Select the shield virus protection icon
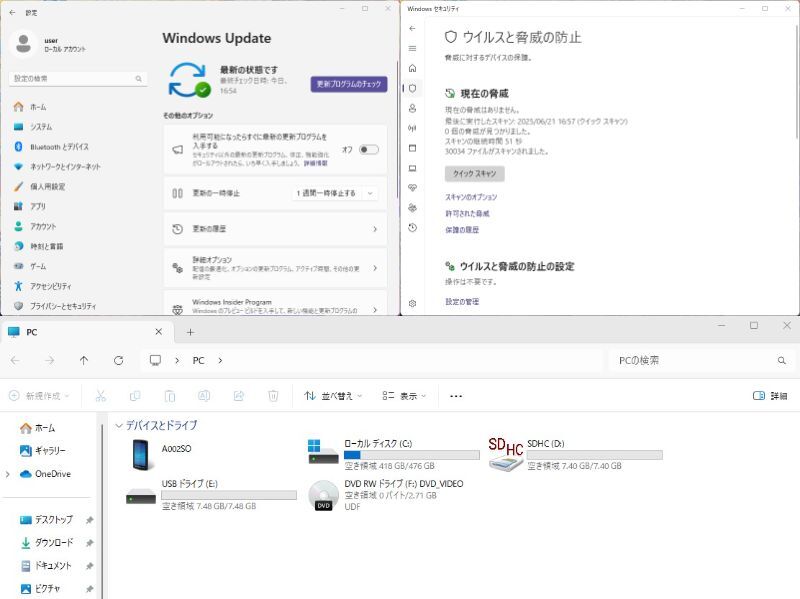Viewport: 800px width, 599px height. pyautogui.click(x=412, y=88)
